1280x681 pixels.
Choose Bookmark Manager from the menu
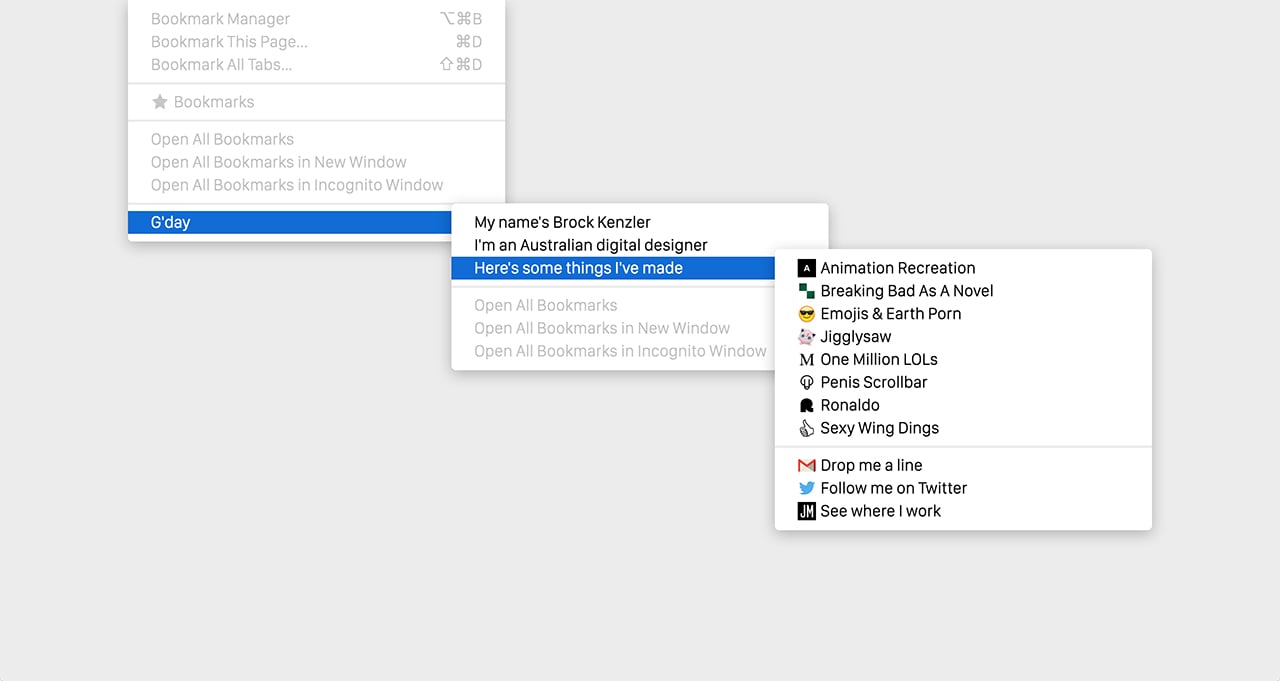coord(220,19)
